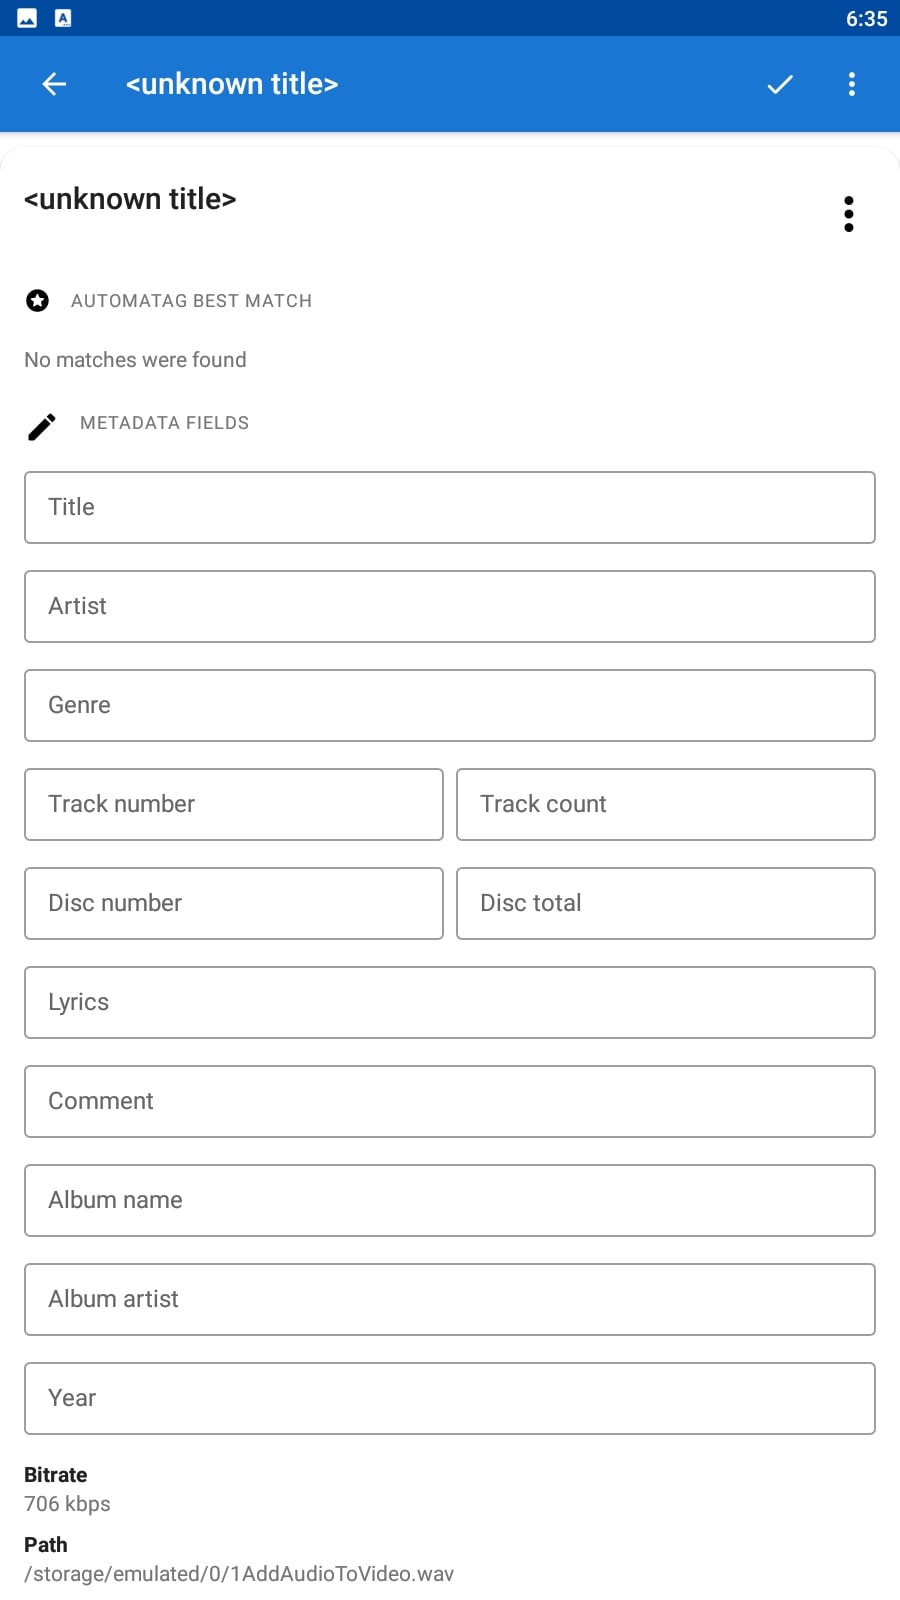Image resolution: width=900 pixels, height=1600 pixels.
Task: Focus the Year input field
Action: [450, 1399]
